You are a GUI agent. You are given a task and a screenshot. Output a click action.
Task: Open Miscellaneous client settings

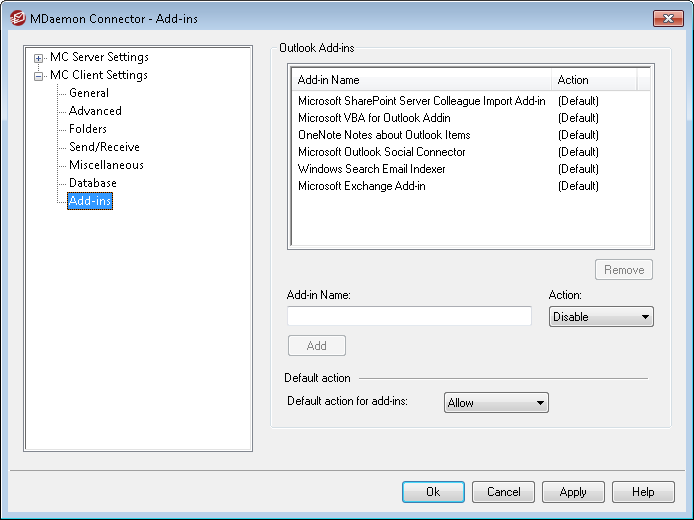pyautogui.click(x=106, y=165)
